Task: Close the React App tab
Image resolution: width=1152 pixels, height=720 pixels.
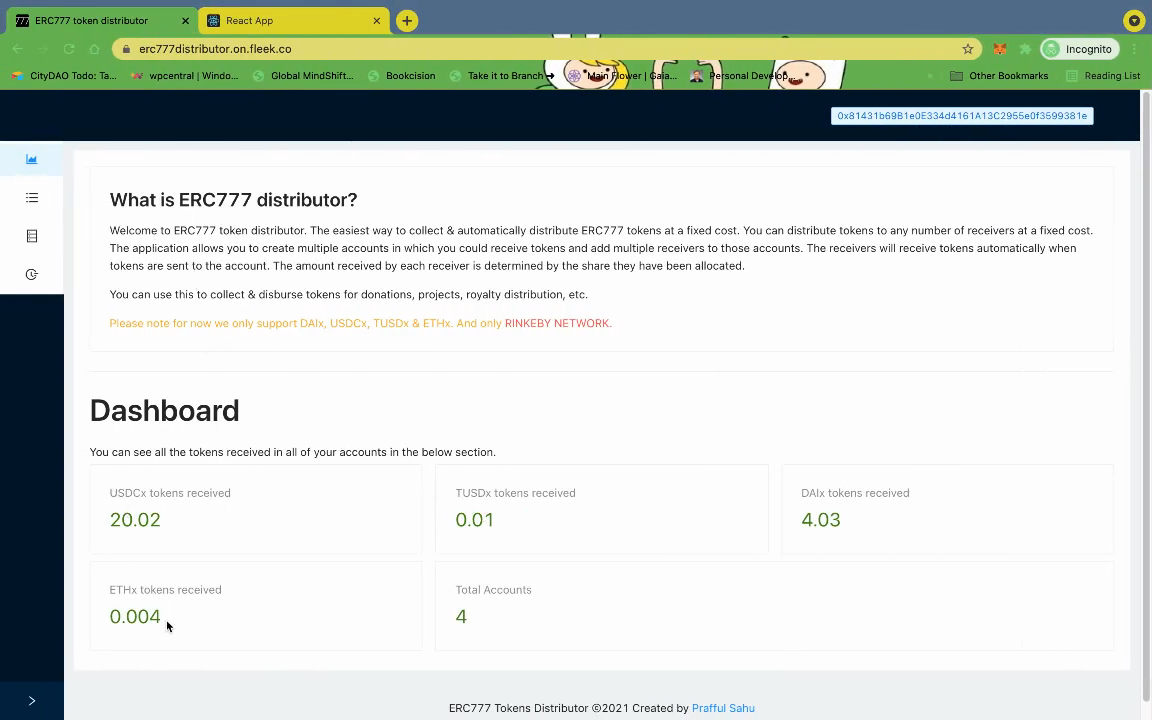Action: coord(376,21)
